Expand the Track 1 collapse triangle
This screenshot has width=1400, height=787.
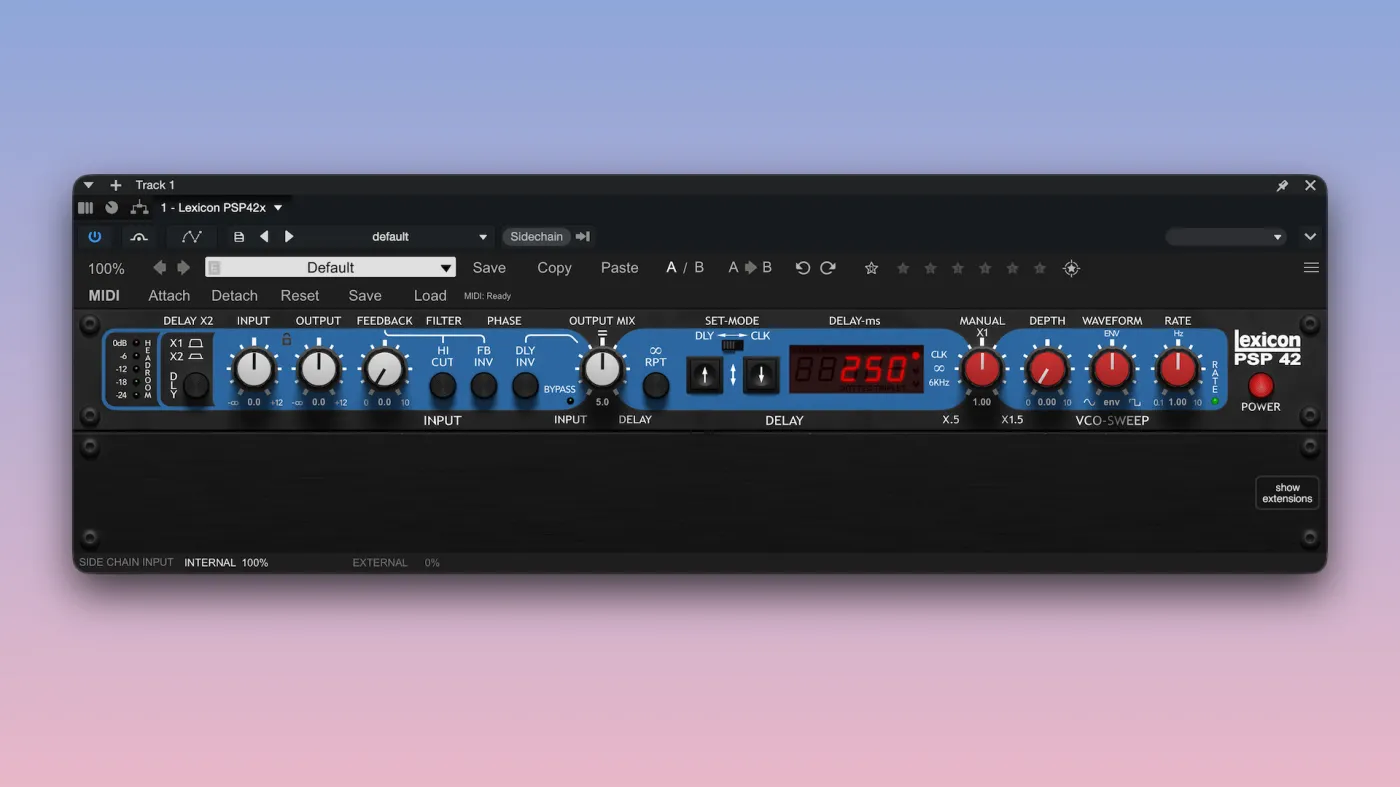89,185
